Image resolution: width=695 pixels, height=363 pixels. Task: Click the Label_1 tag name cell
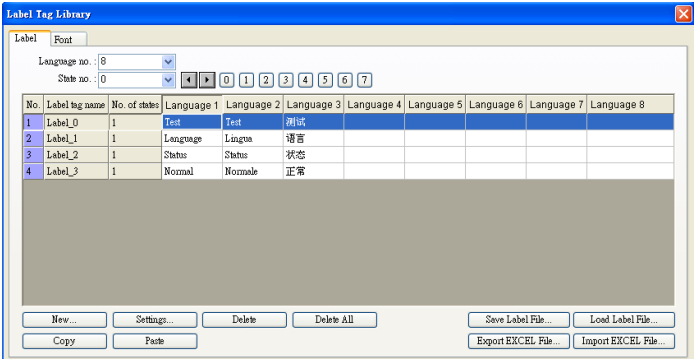pos(76,139)
